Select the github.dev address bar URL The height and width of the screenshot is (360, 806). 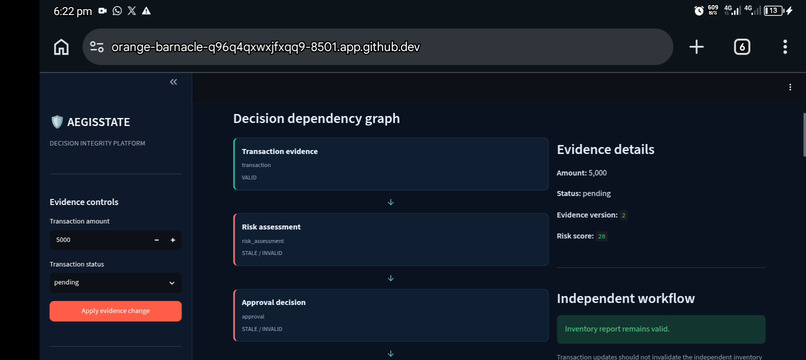point(266,47)
